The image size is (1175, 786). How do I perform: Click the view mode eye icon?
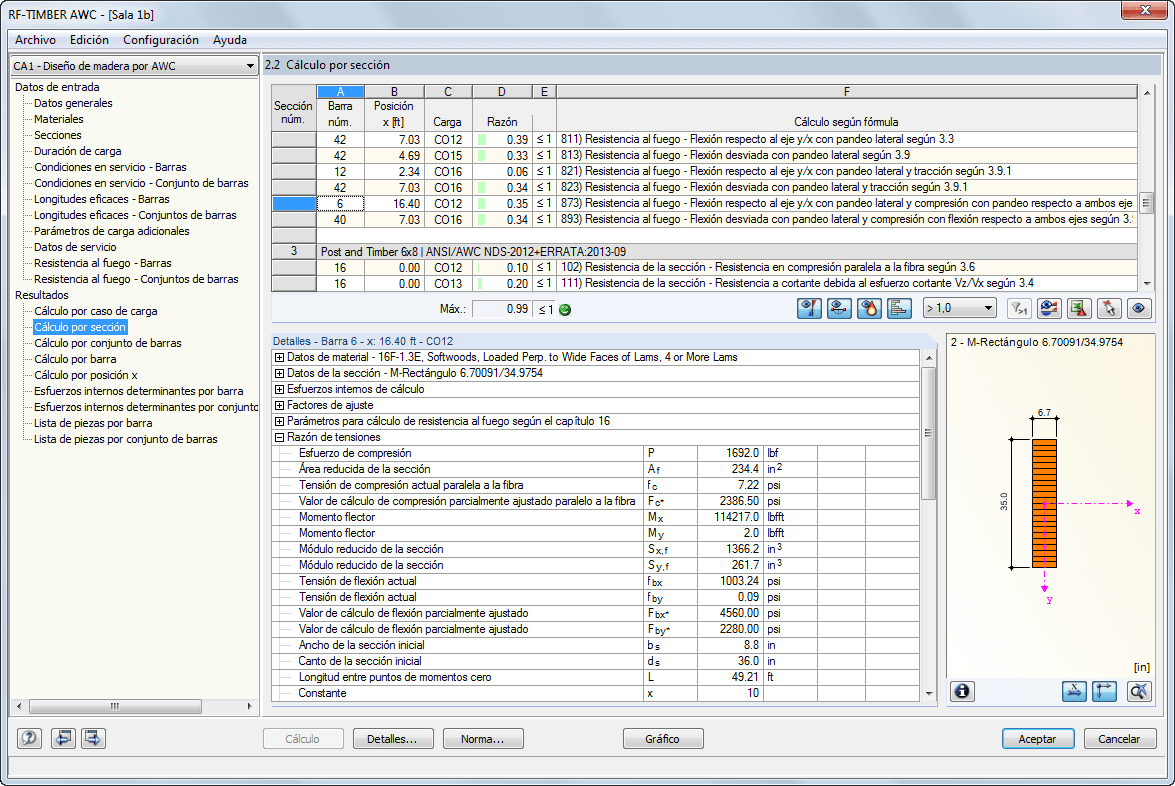click(1139, 309)
